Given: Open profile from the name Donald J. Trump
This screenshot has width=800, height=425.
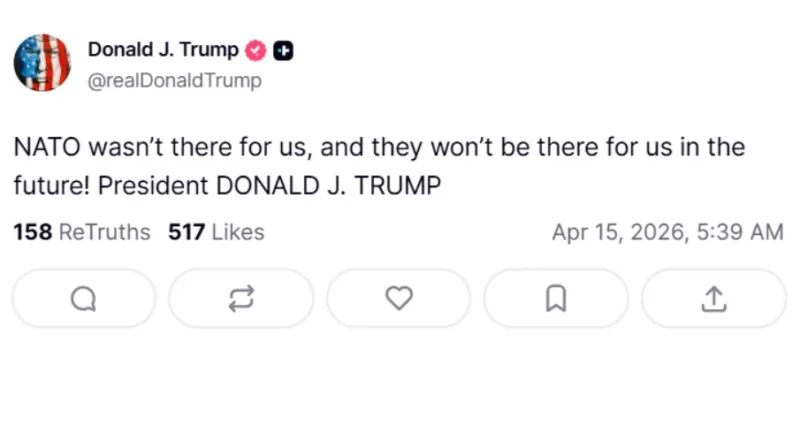Looking at the screenshot, I should point(163,49).
